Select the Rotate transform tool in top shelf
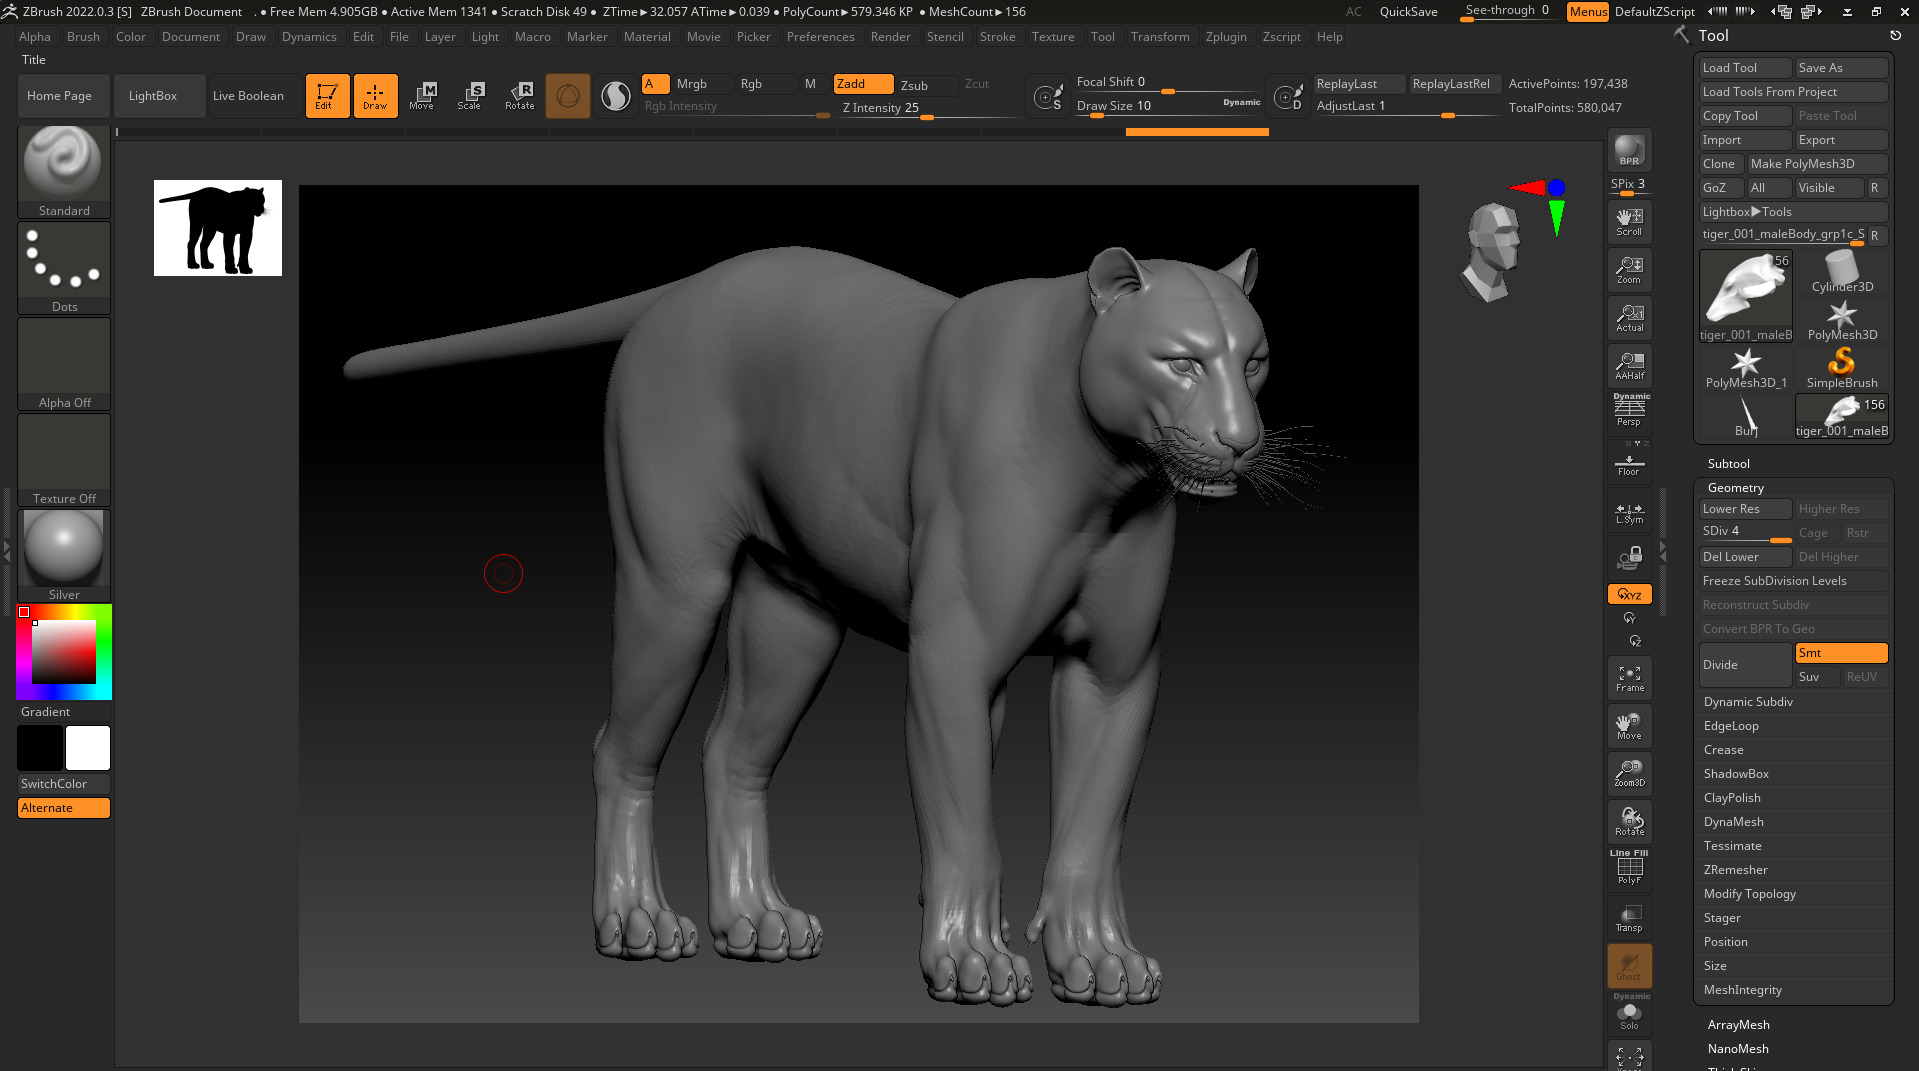The image size is (1919, 1071). [520, 96]
